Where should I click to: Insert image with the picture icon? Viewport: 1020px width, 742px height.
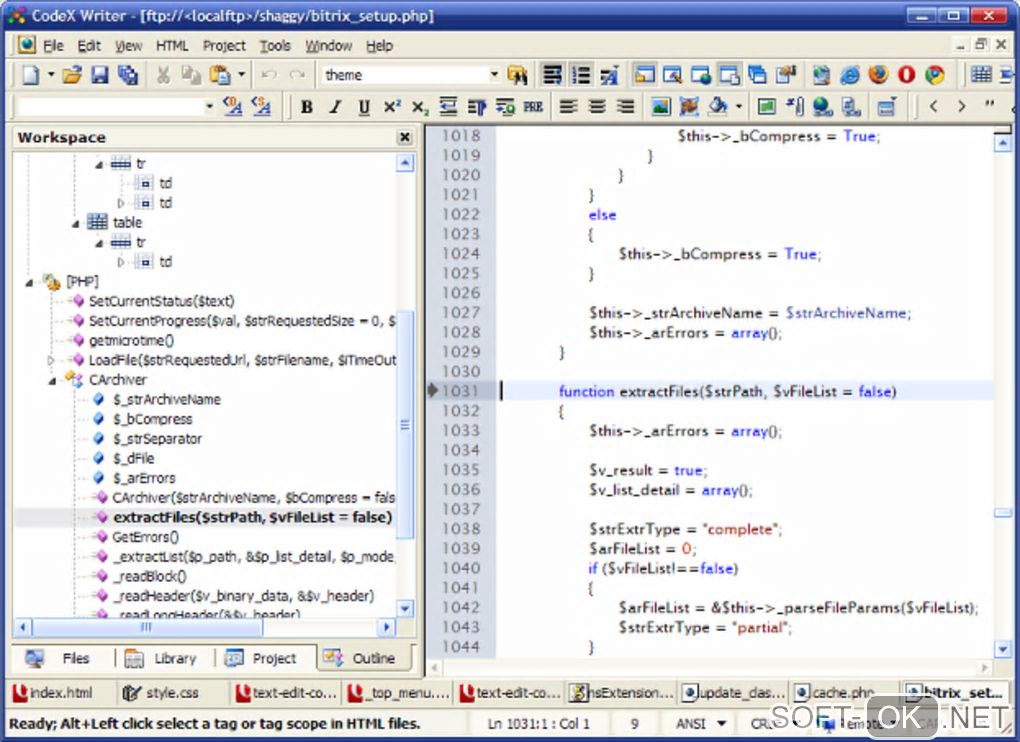(x=661, y=107)
